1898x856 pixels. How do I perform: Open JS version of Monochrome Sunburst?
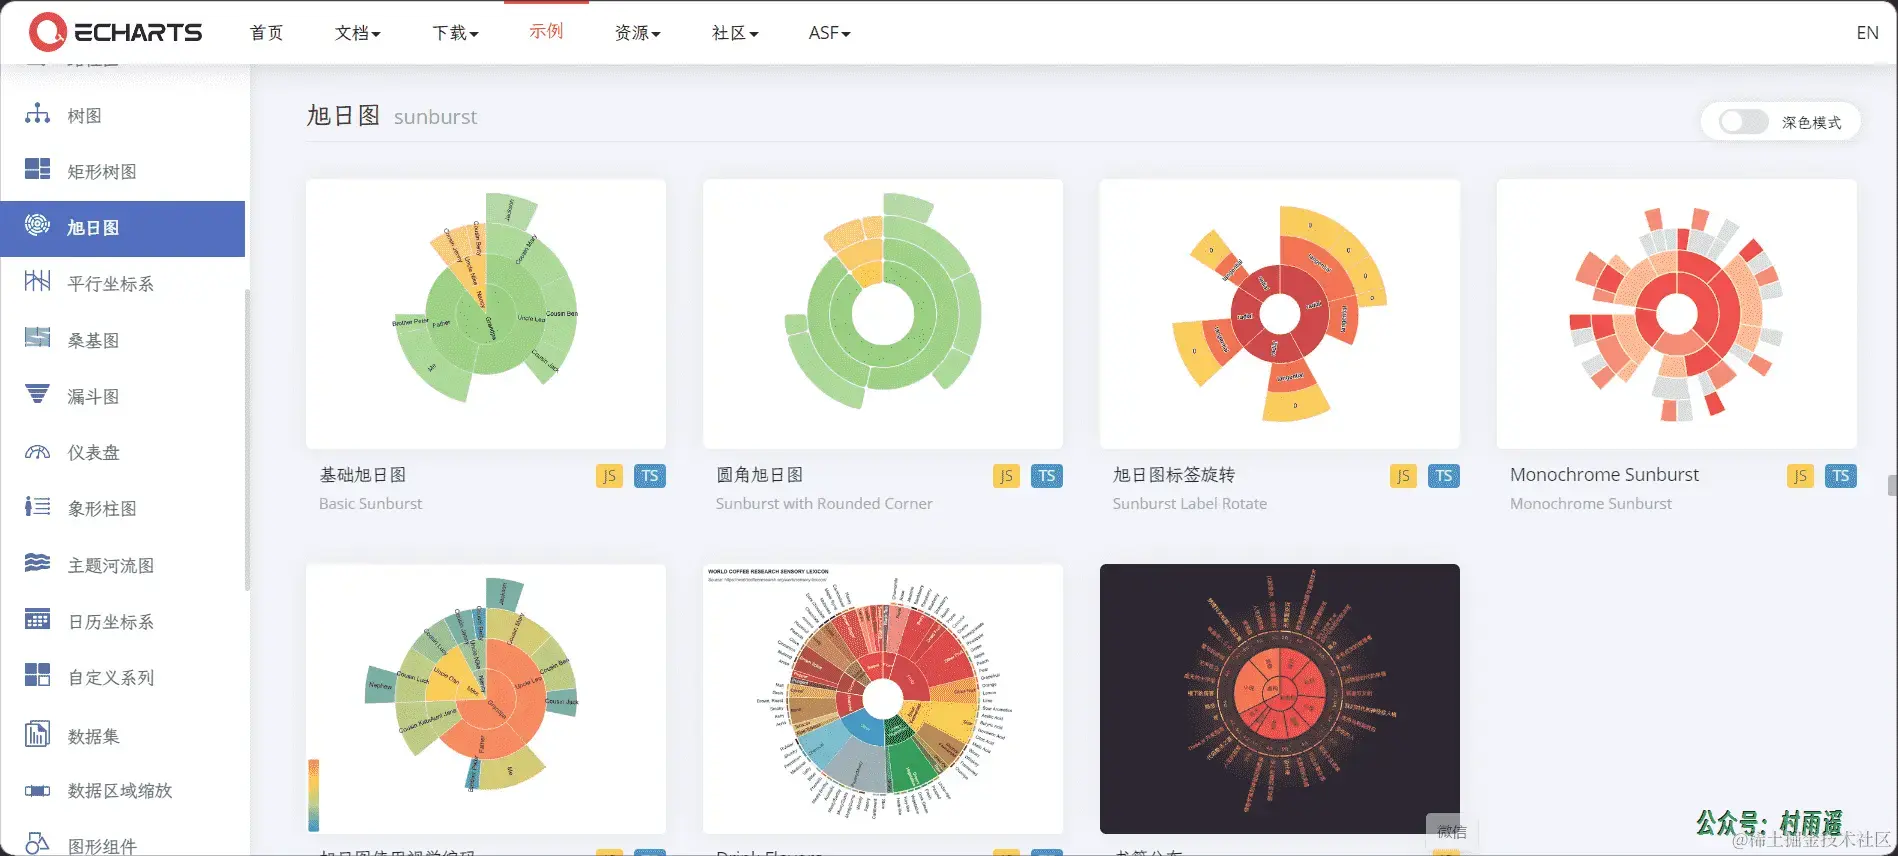(1800, 476)
